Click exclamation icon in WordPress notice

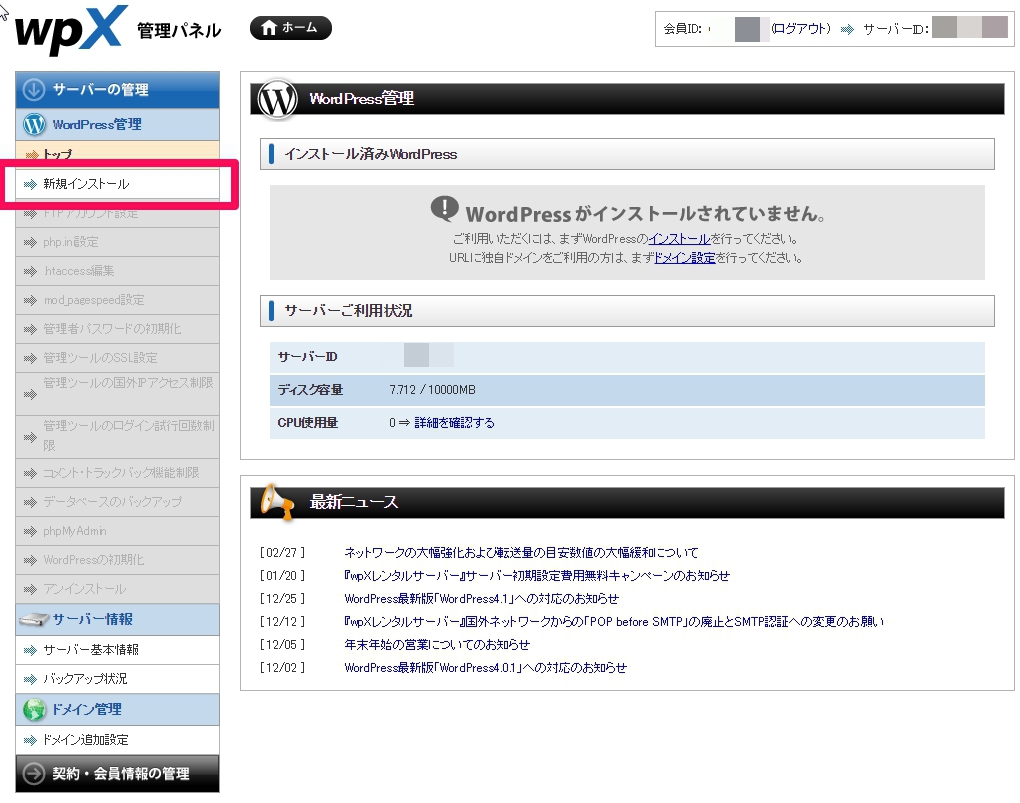tap(444, 209)
